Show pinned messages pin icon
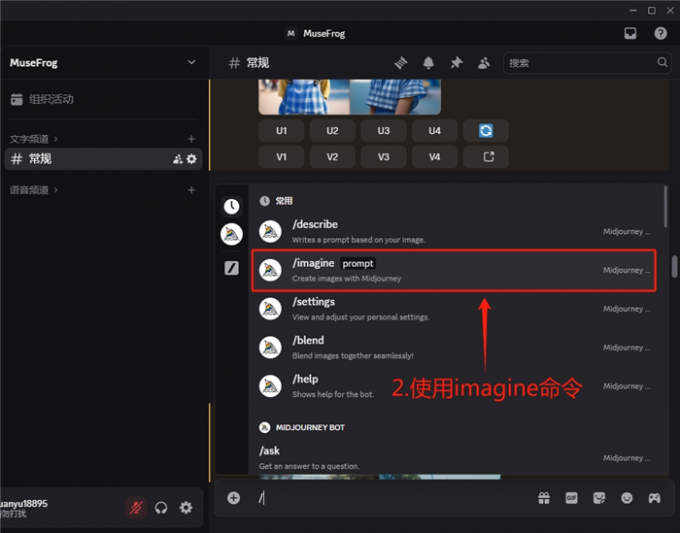The width and height of the screenshot is (680, 533). (456, 63)
